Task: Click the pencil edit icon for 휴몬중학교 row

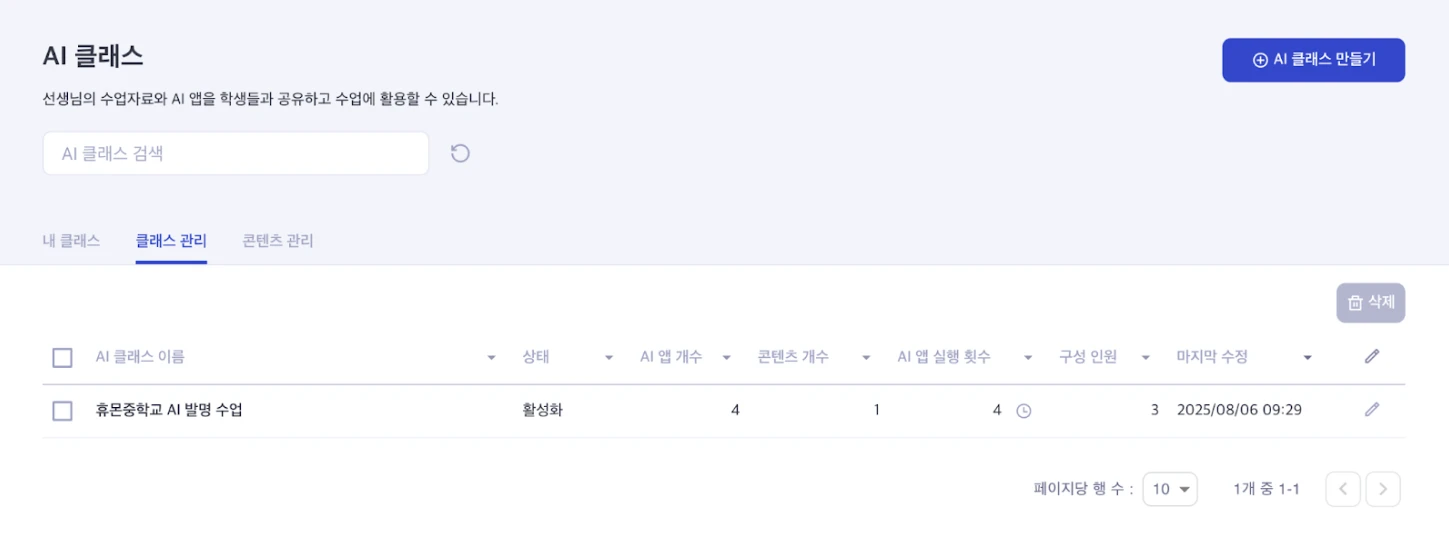Action: pos(1372,409)
